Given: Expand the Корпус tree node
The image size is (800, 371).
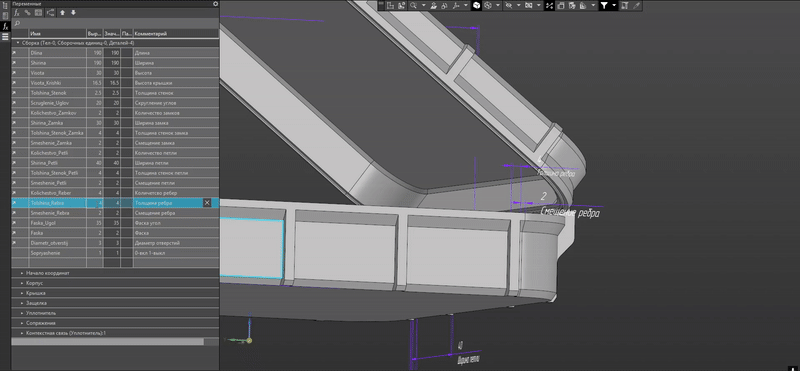Looking at the screenshot, I should (x=22, y=283).
